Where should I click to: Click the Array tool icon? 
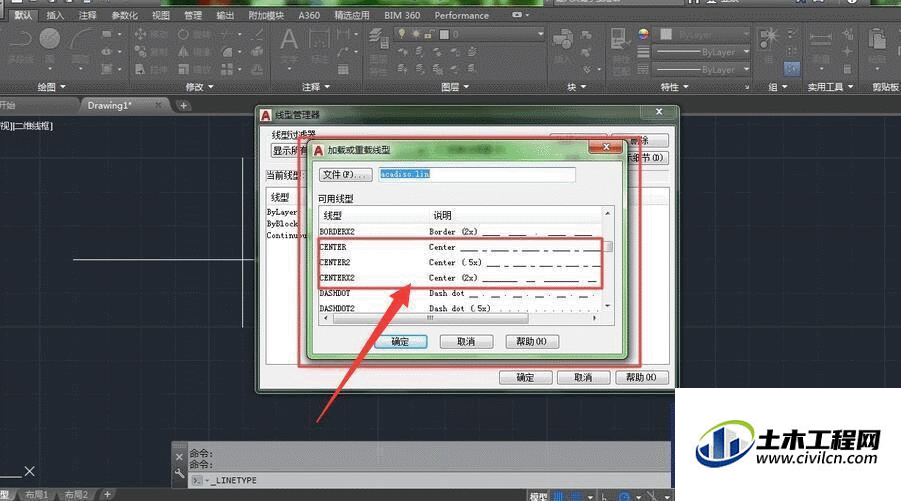point(228,70)
